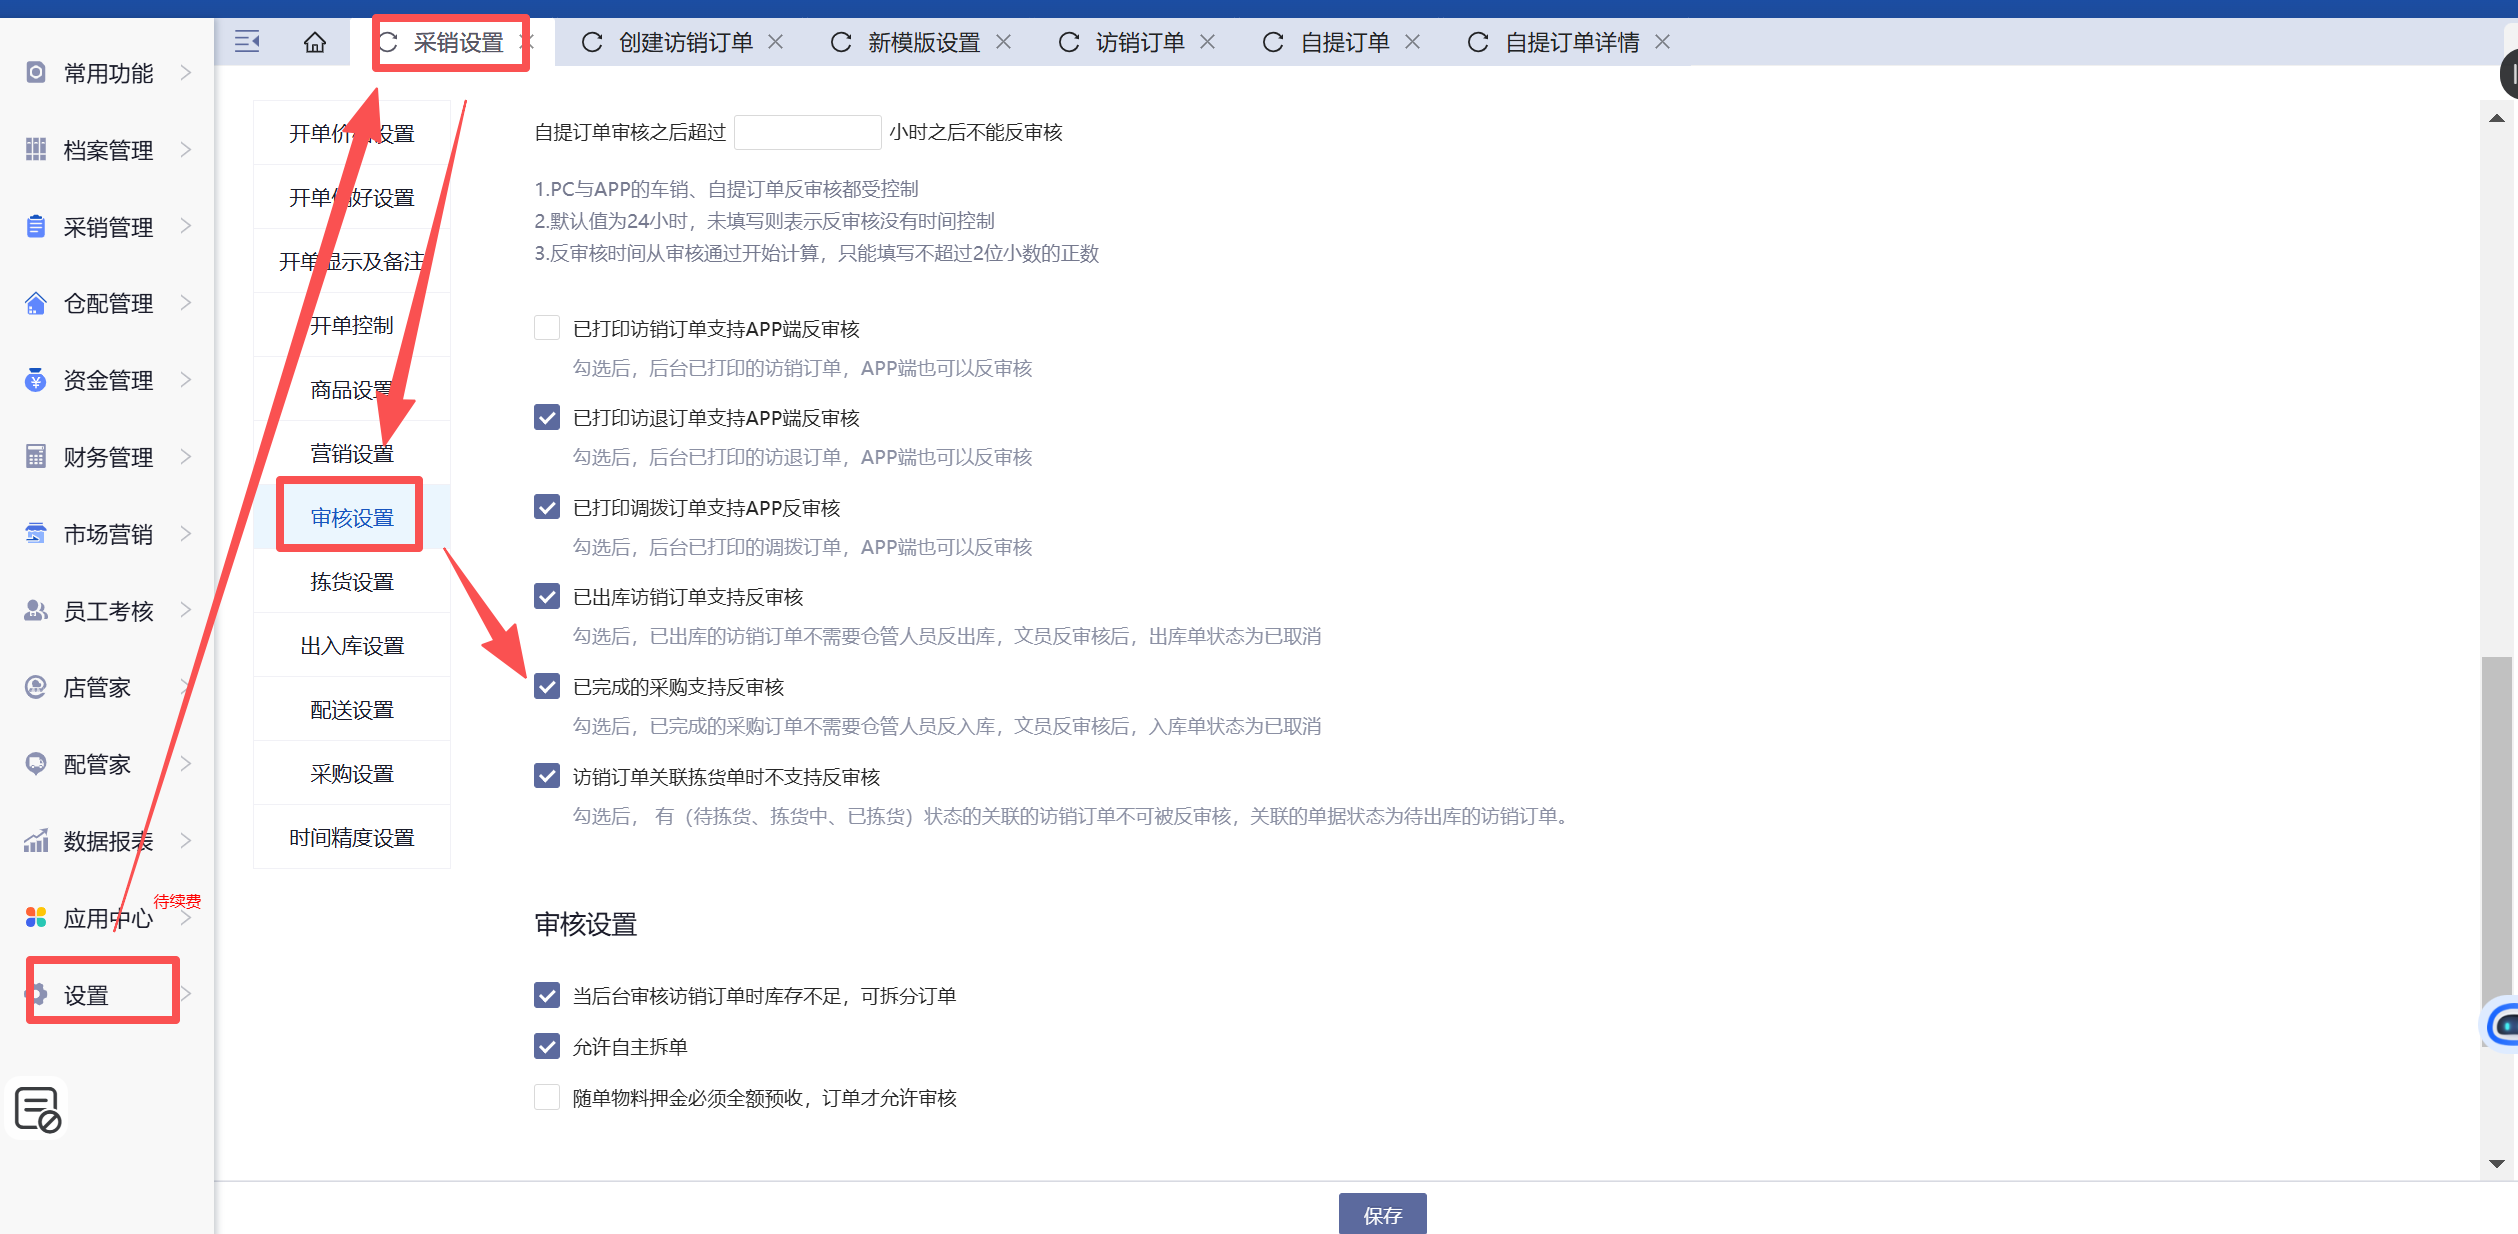The height and width of the screenshot is (1234, 2518).
Task: Expand the 档案管理 menu arrow
Action: [186, 149]
